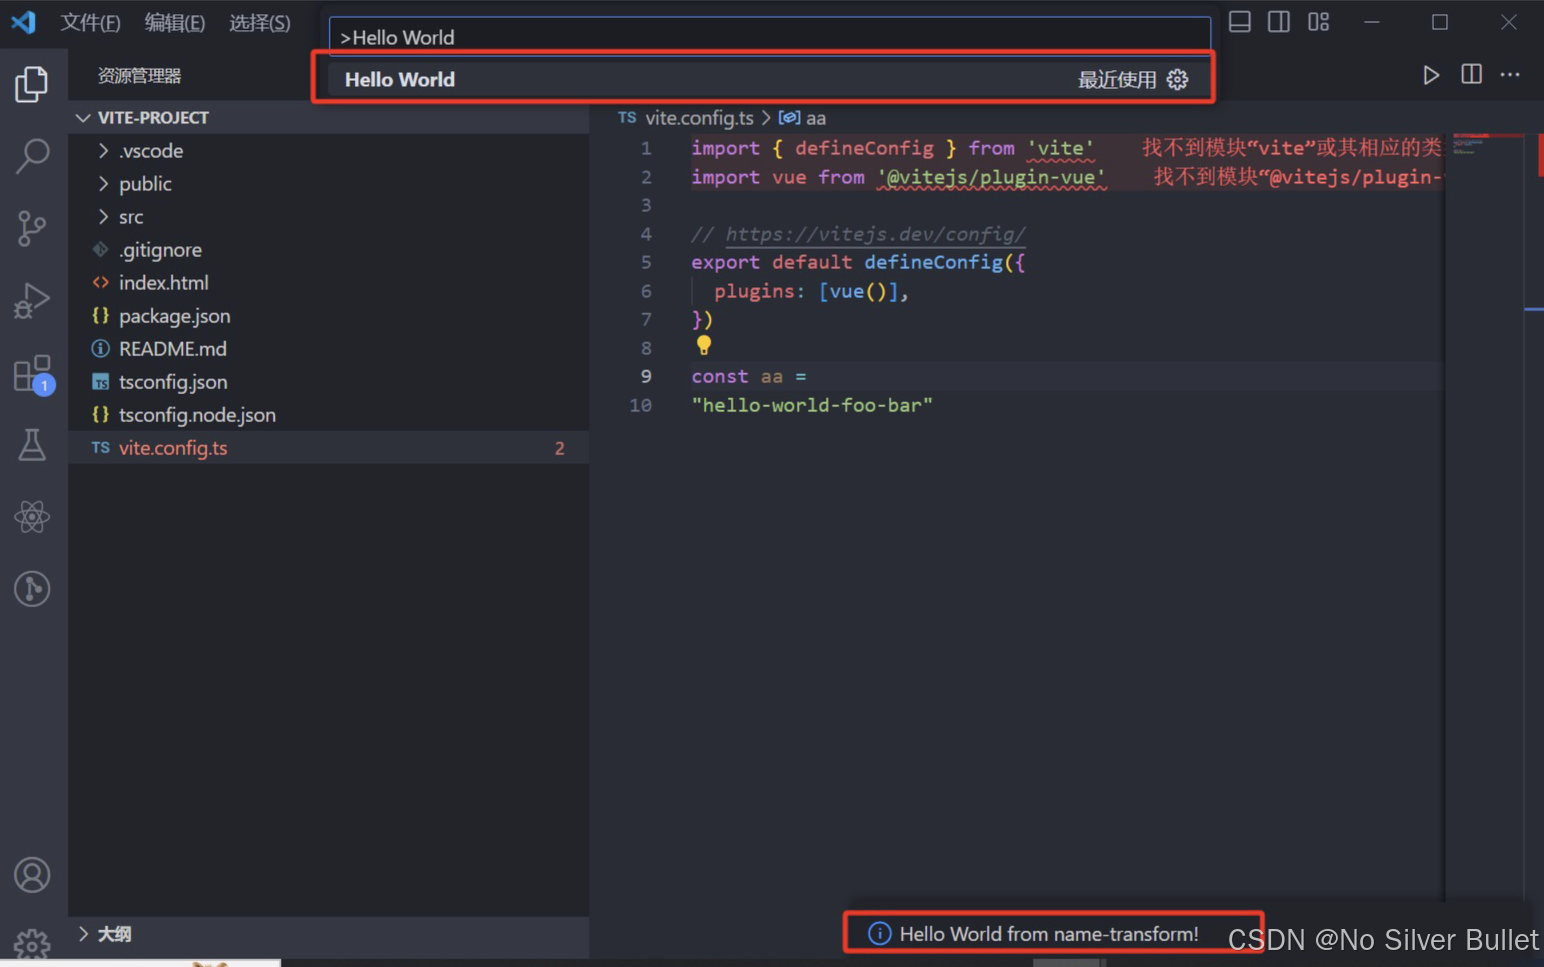Open Manage gear at activity bar bottom
The width and height of the screenshot is (1544, 967).
tap(32, 944)
